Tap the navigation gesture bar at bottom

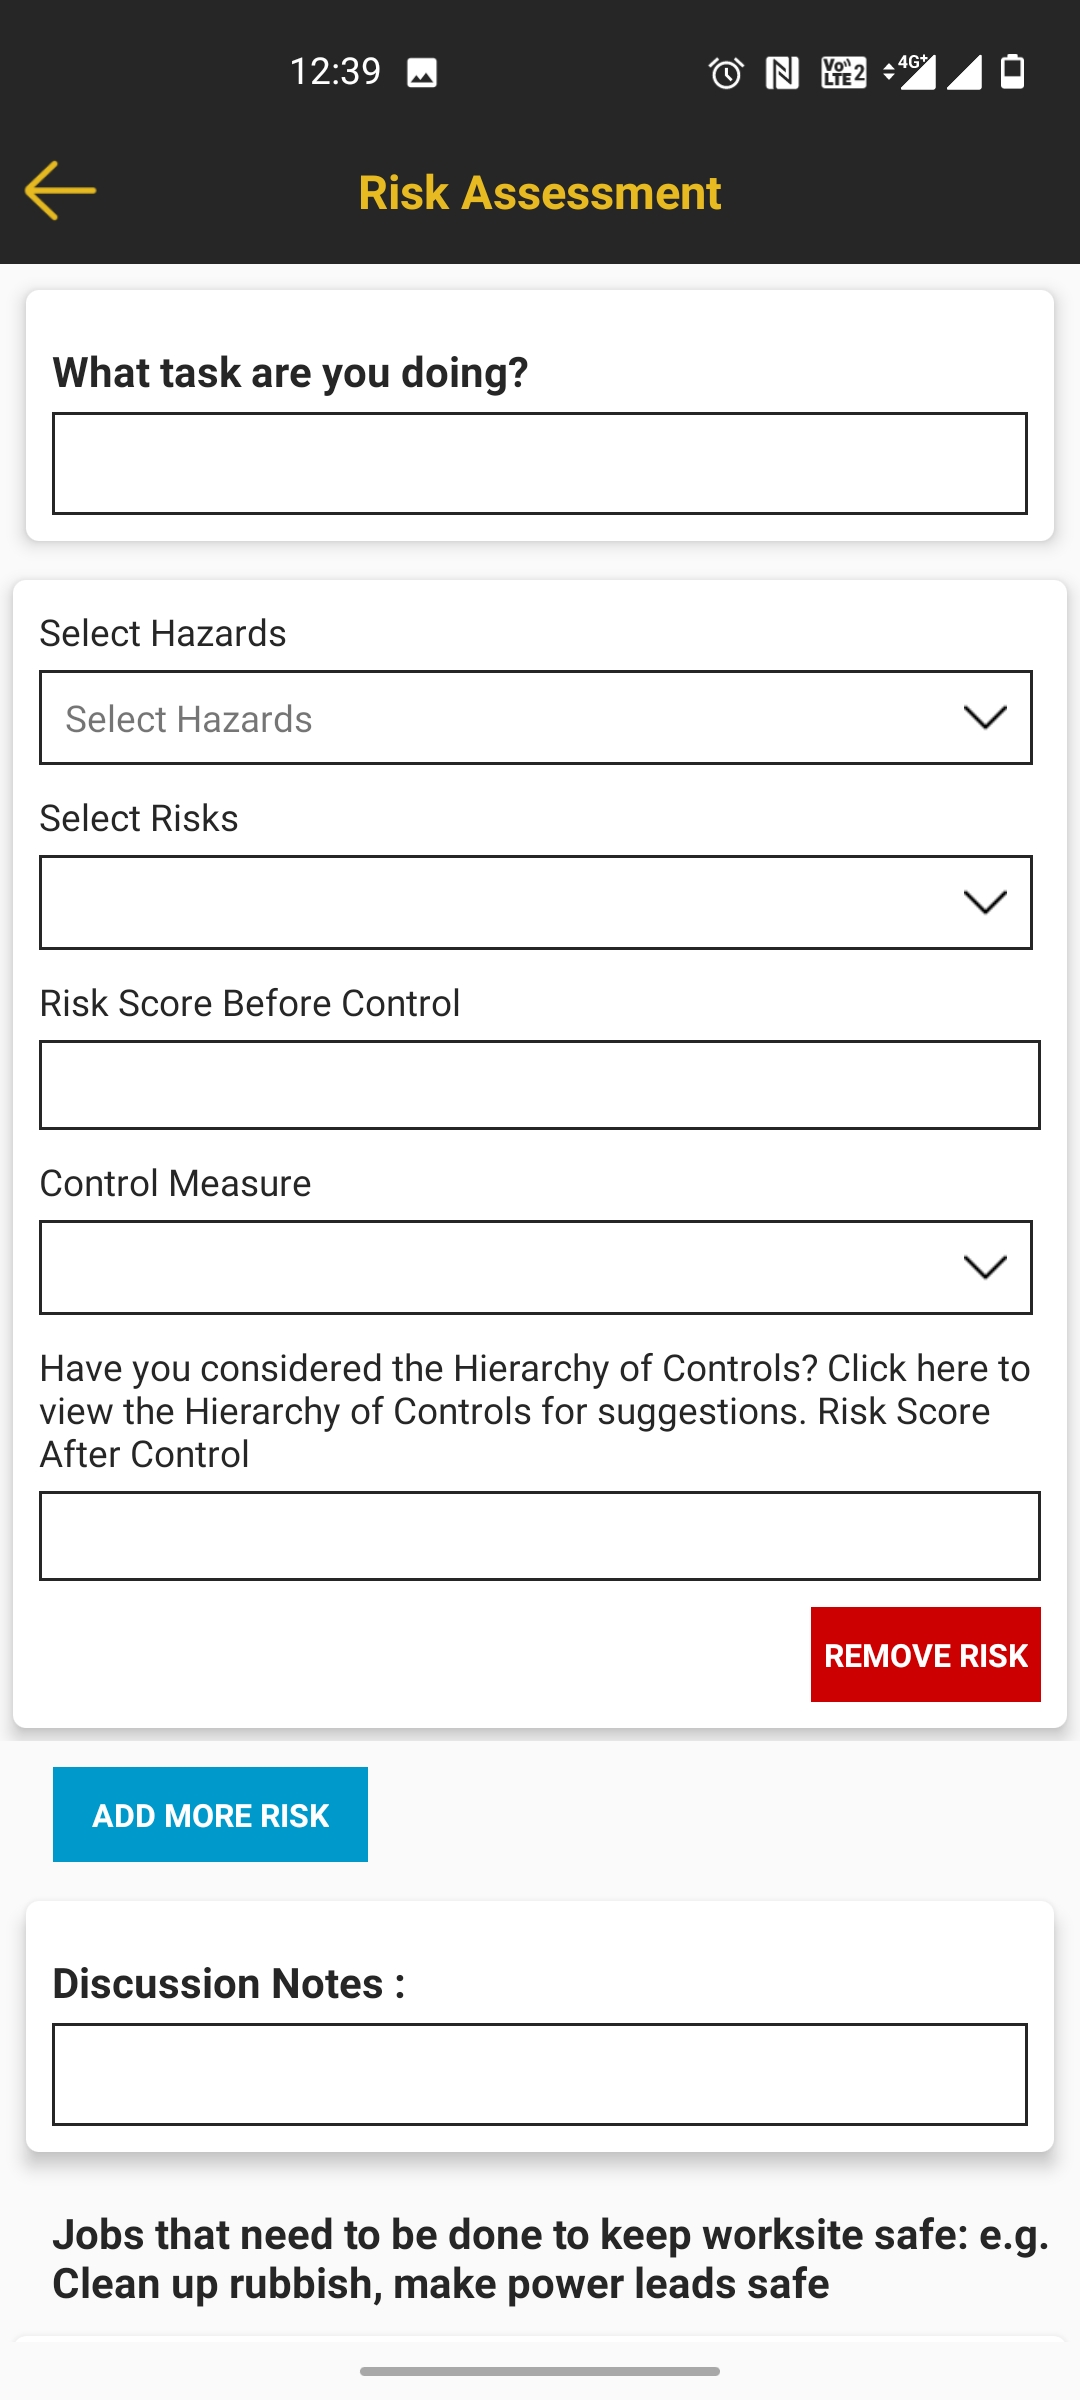coord(540,2369)
